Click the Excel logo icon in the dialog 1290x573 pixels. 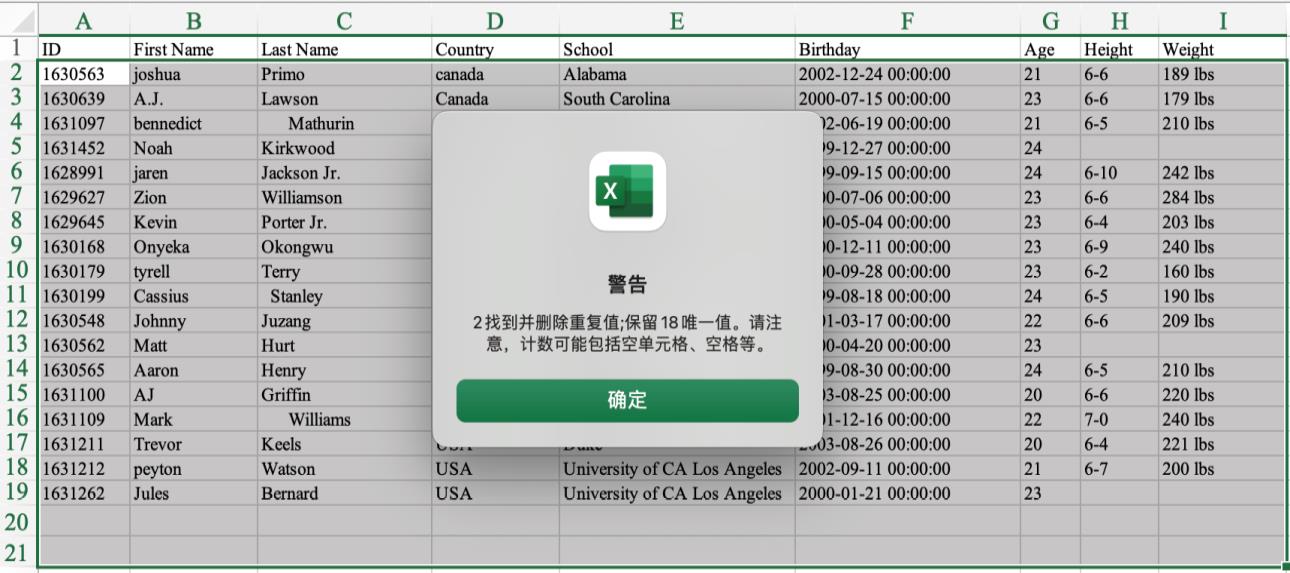coord(627,191)
